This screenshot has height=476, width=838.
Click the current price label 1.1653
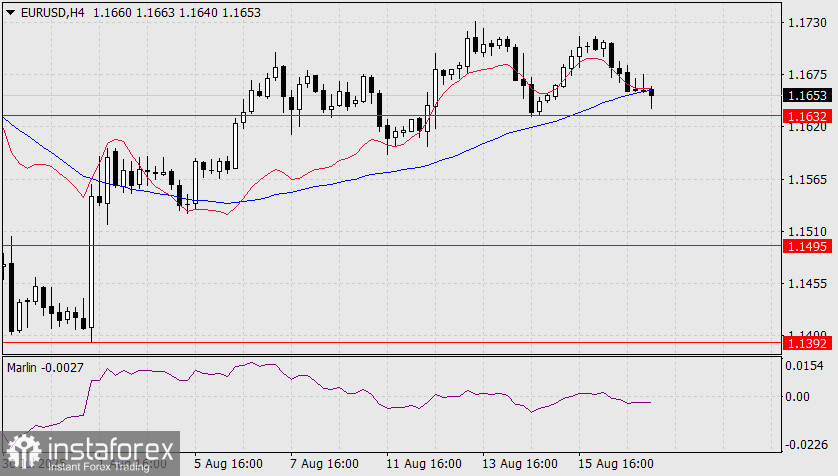click(808, 96)
